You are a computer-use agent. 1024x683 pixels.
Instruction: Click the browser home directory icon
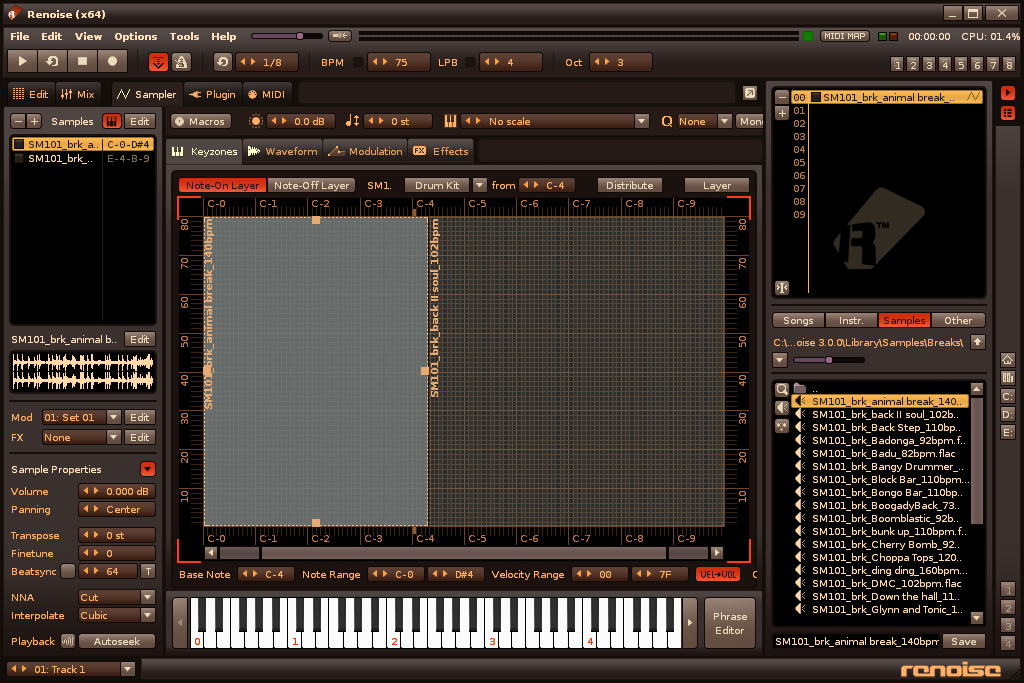[1008, 360]
